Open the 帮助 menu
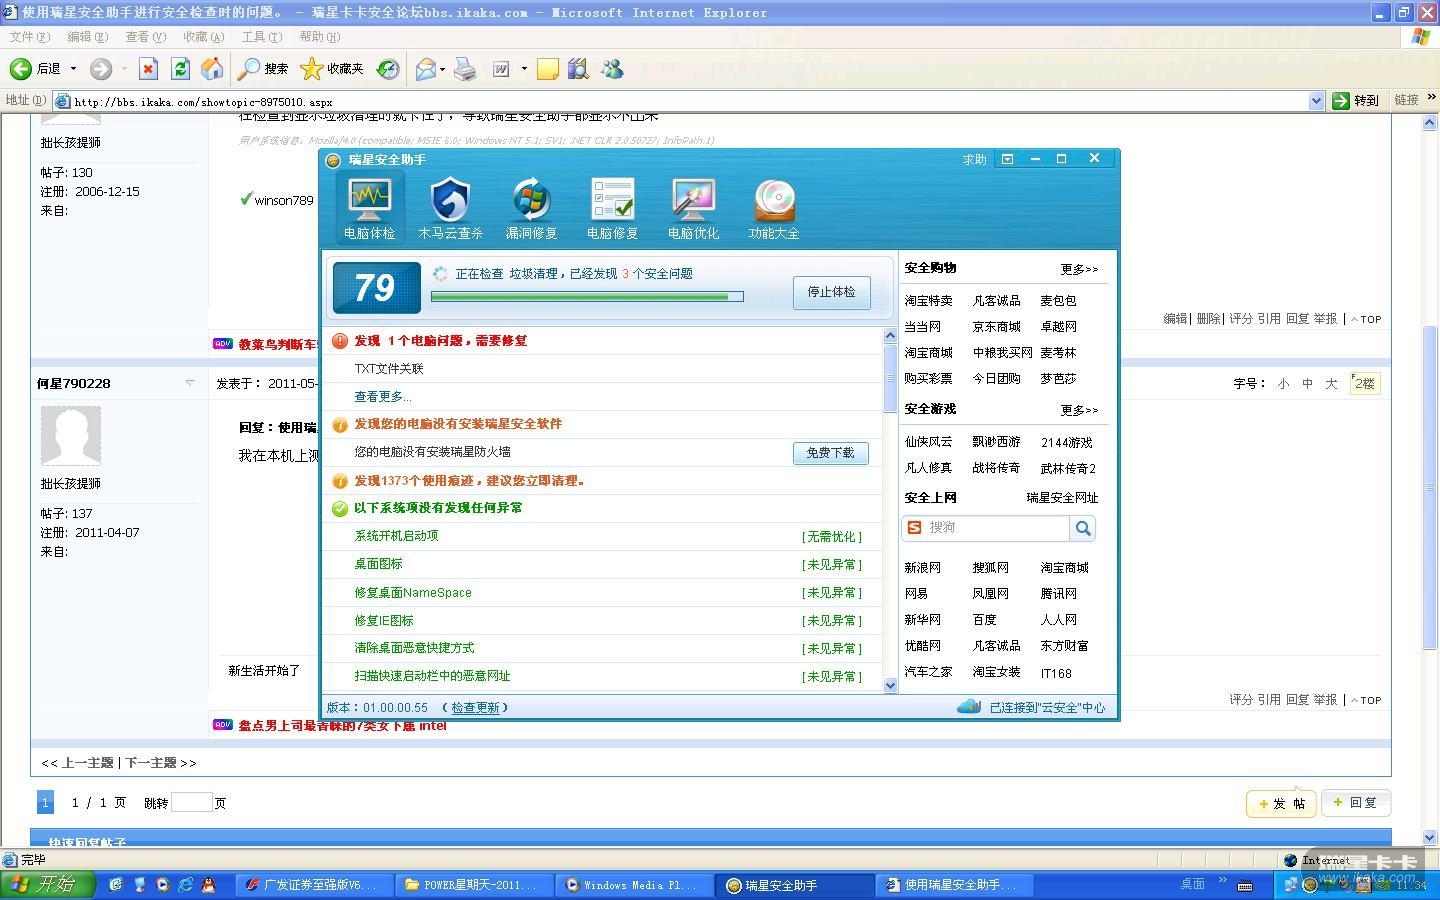This screenshot has height=900, width=1440. pos(319,37)
